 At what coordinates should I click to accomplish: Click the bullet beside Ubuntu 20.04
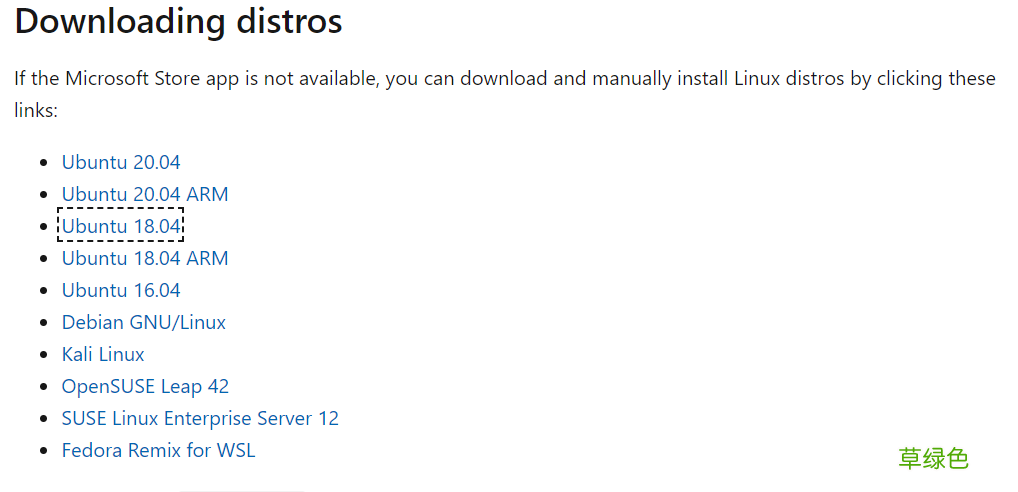44,163
